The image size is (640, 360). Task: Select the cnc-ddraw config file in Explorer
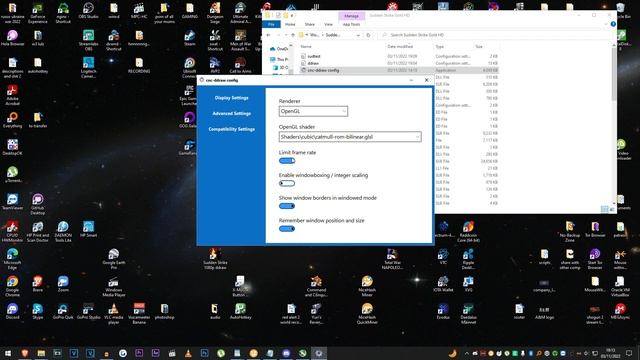[x=323, y=70]
